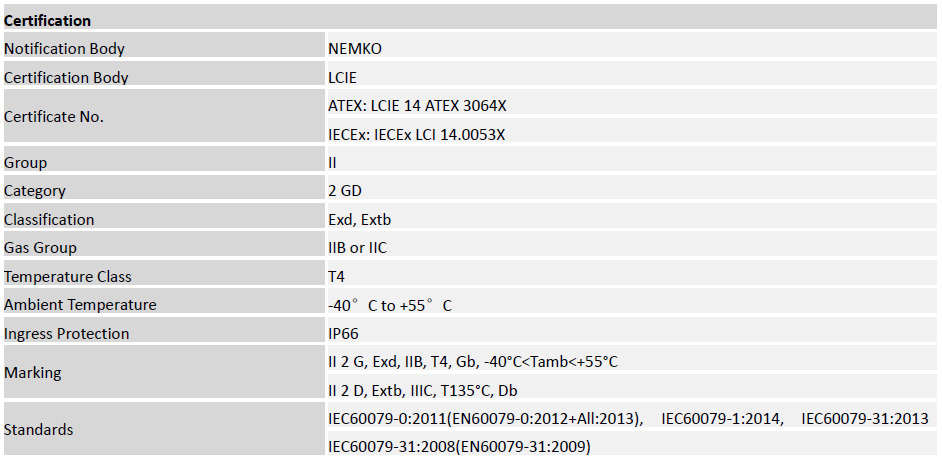Select the Notification Body label cell
This screenshot has width=942, height=457.
click(64, 48)
